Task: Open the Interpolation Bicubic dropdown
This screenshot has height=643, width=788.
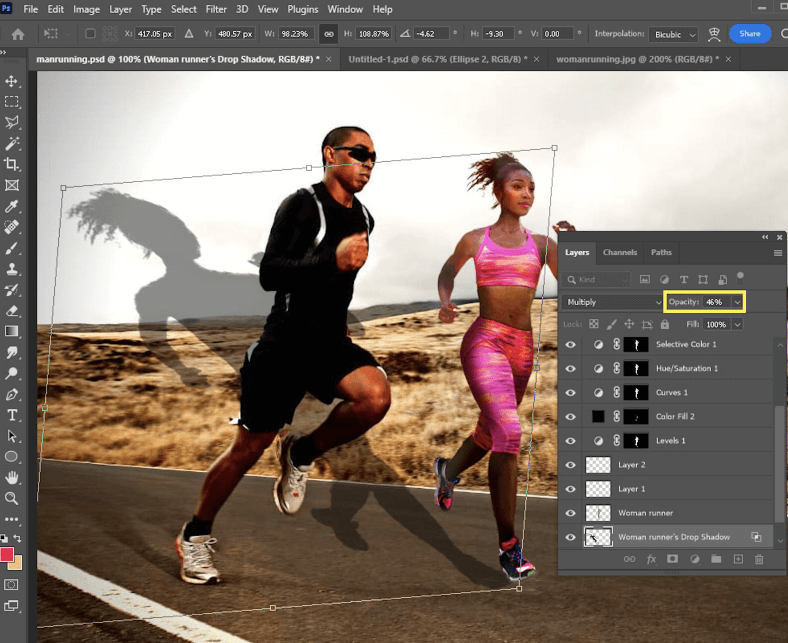Action: [x=673, y=33]
